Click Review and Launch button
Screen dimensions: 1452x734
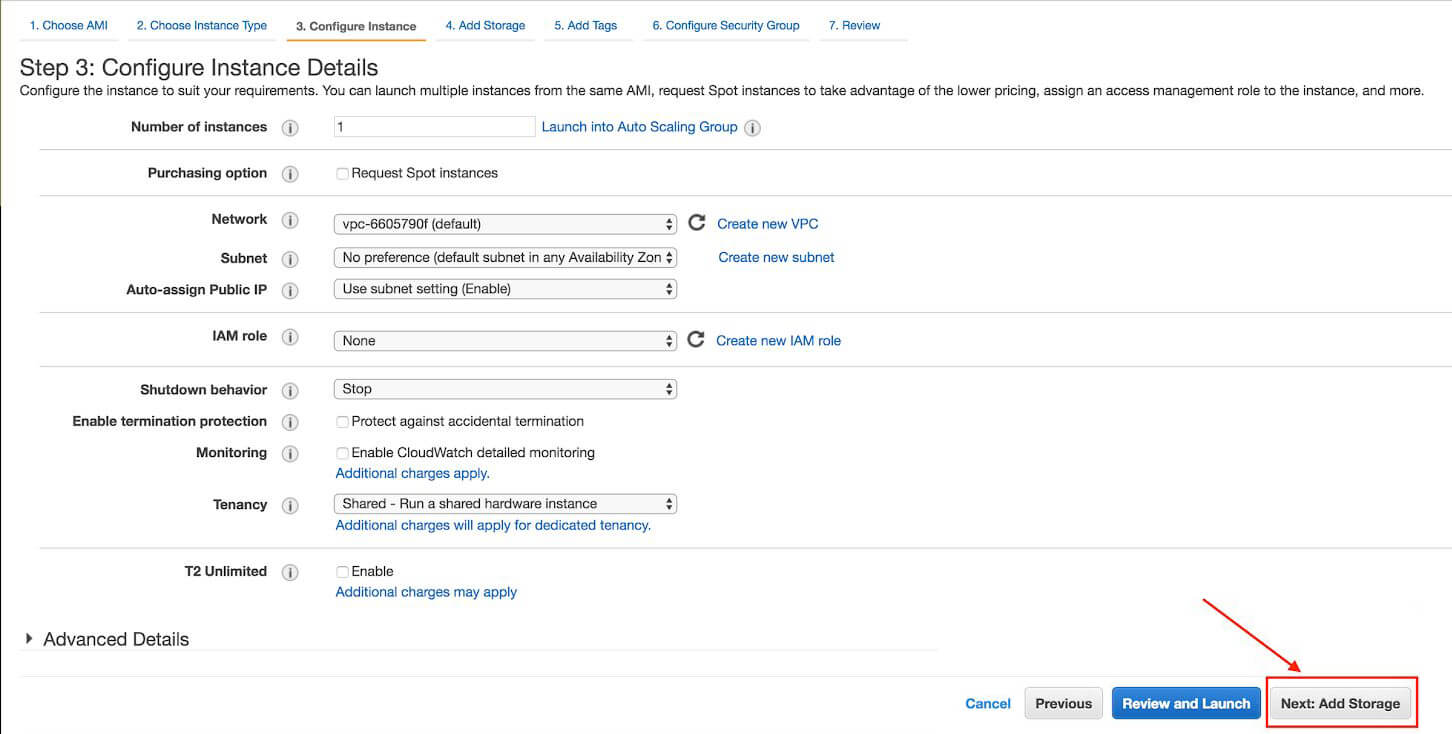click(1186, 703)
